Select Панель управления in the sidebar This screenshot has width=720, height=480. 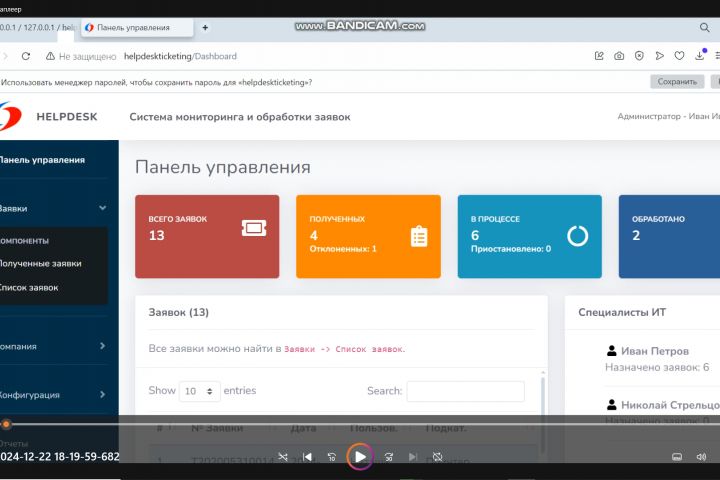point(42,160)
